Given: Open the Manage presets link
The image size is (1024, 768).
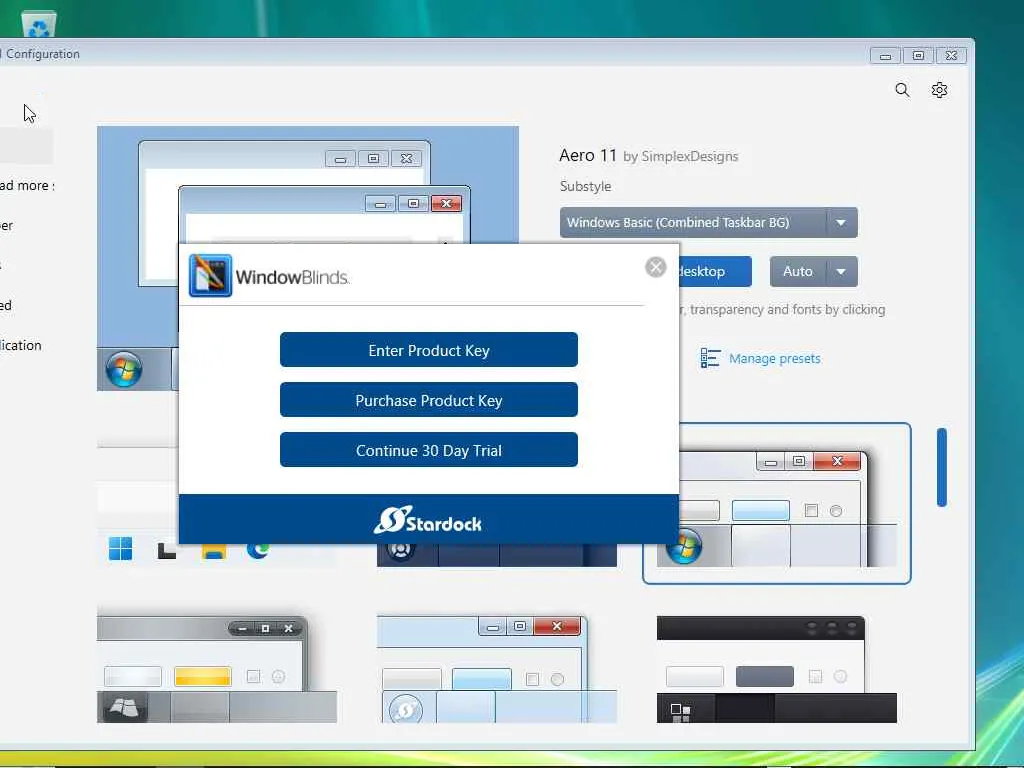Looking at the screenshot, I should [775, 359].
